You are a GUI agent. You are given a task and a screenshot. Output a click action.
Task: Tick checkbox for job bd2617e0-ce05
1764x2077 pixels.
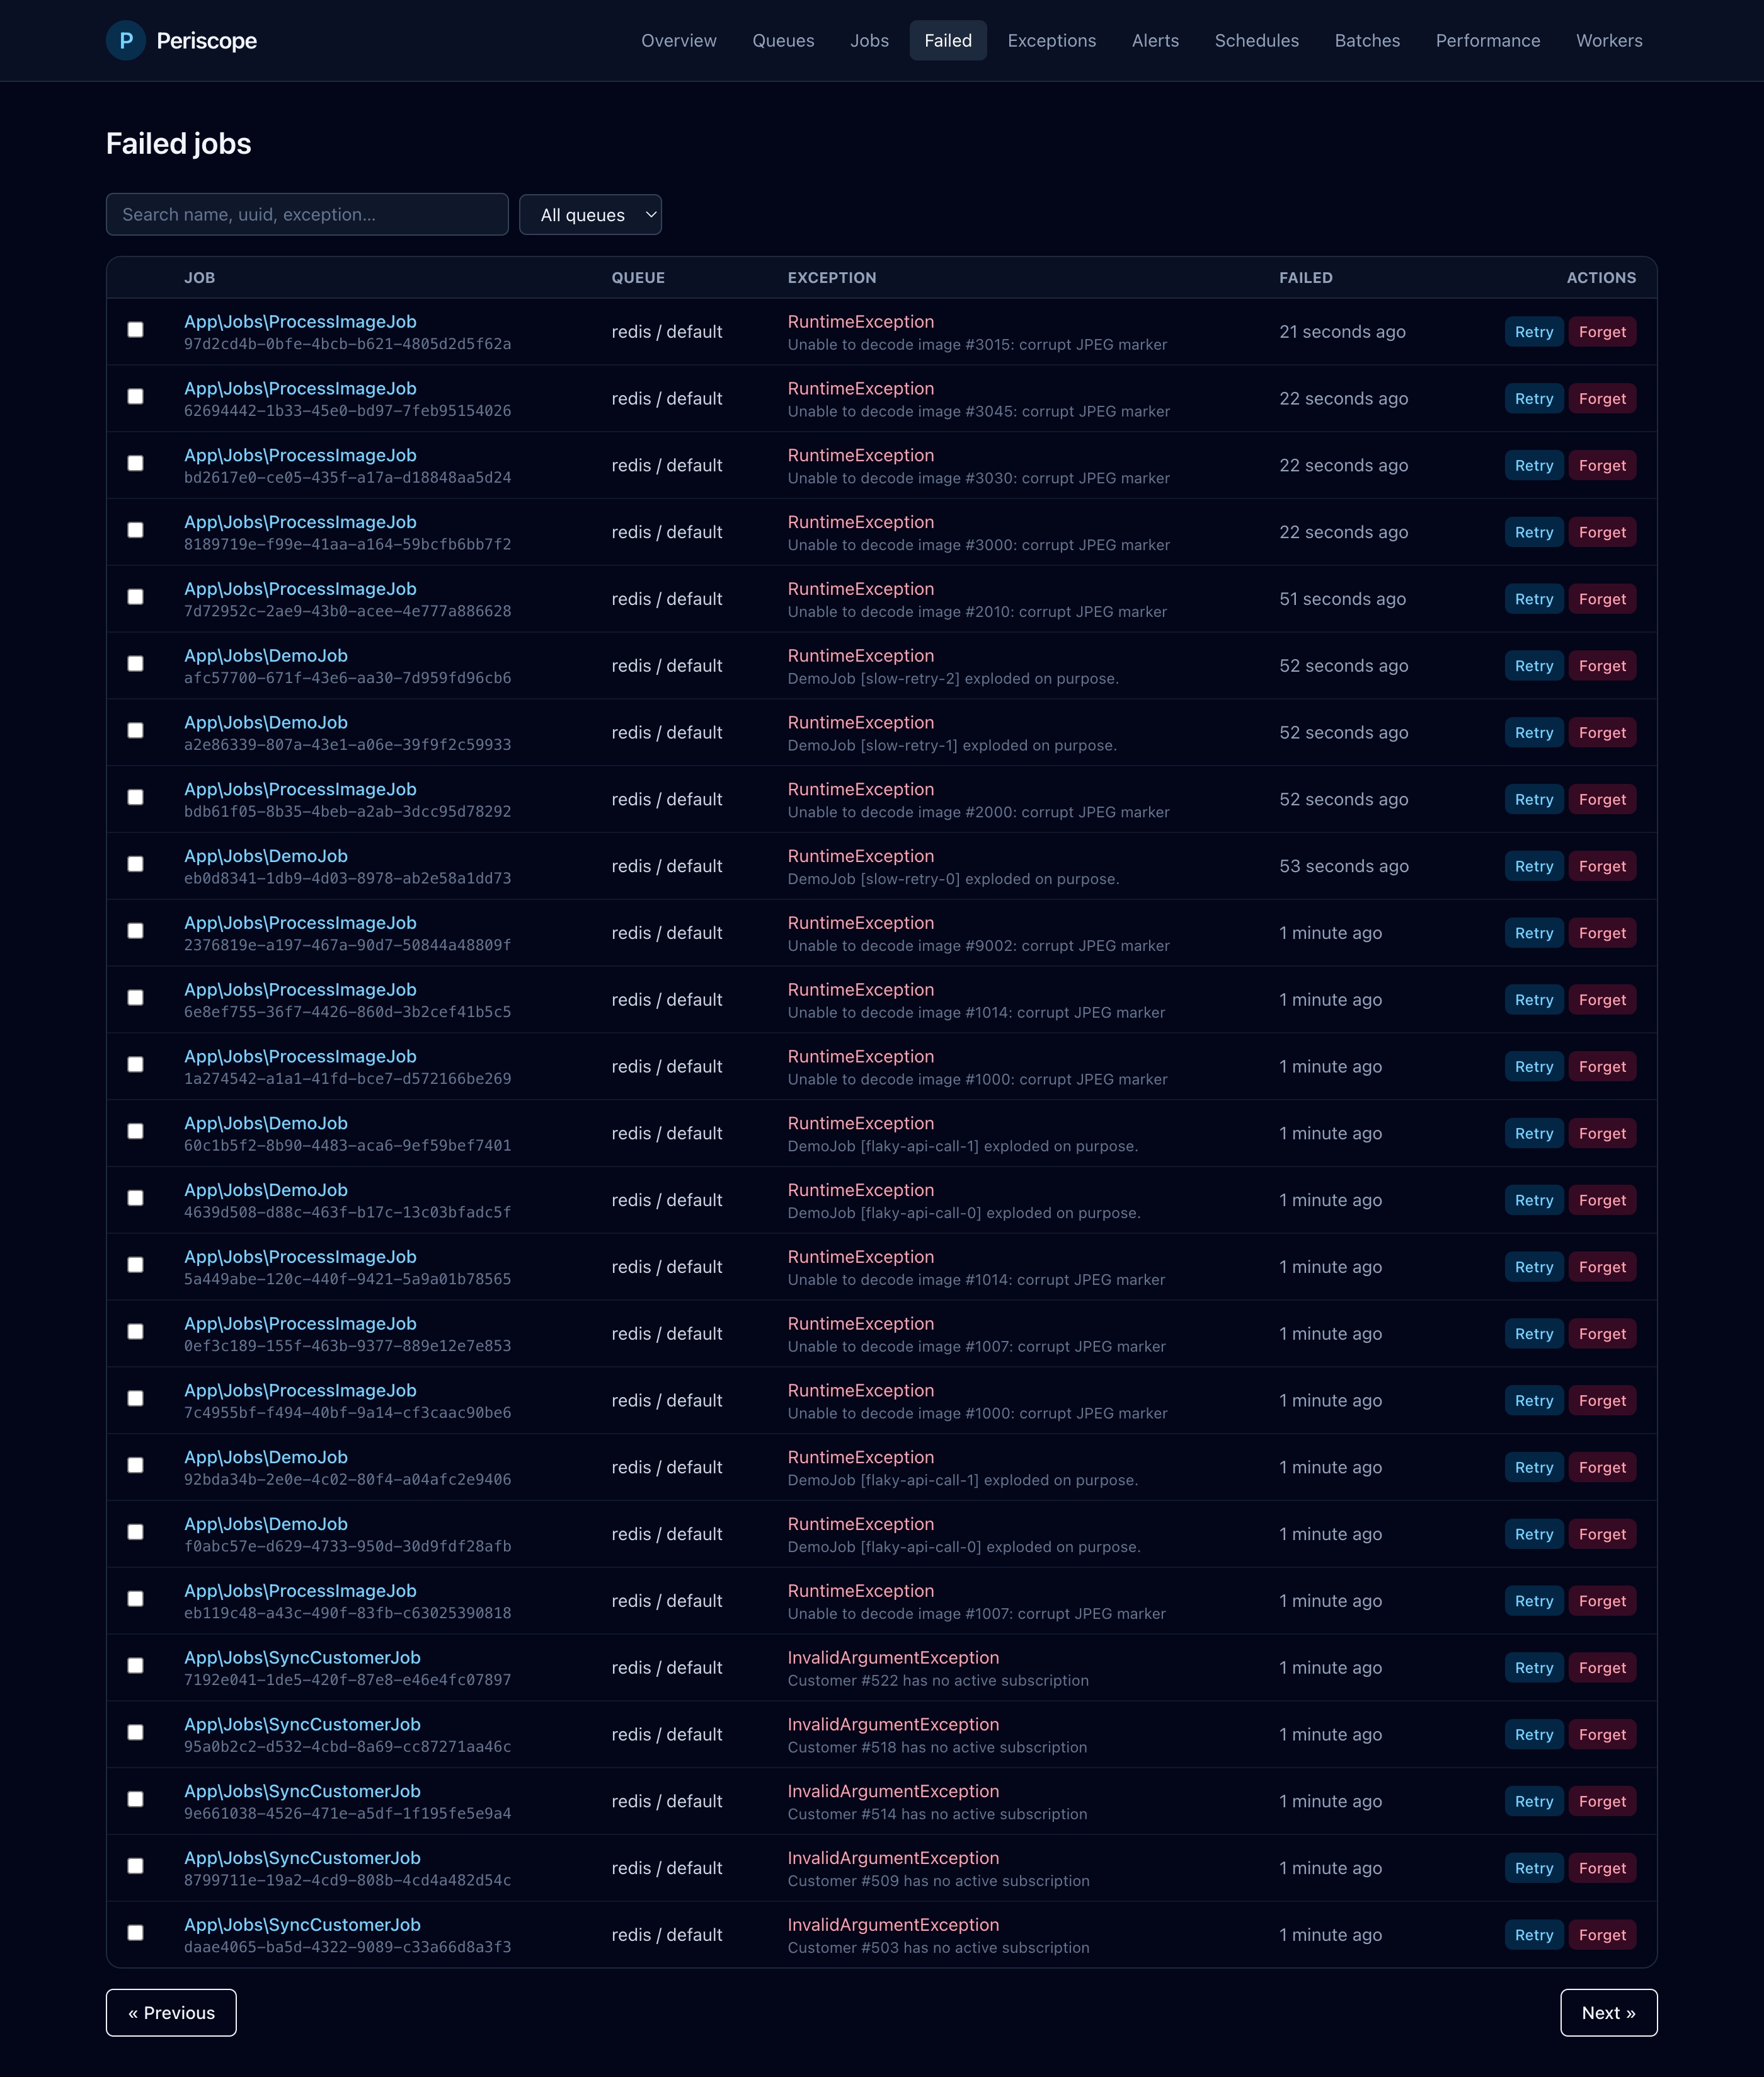135,463
